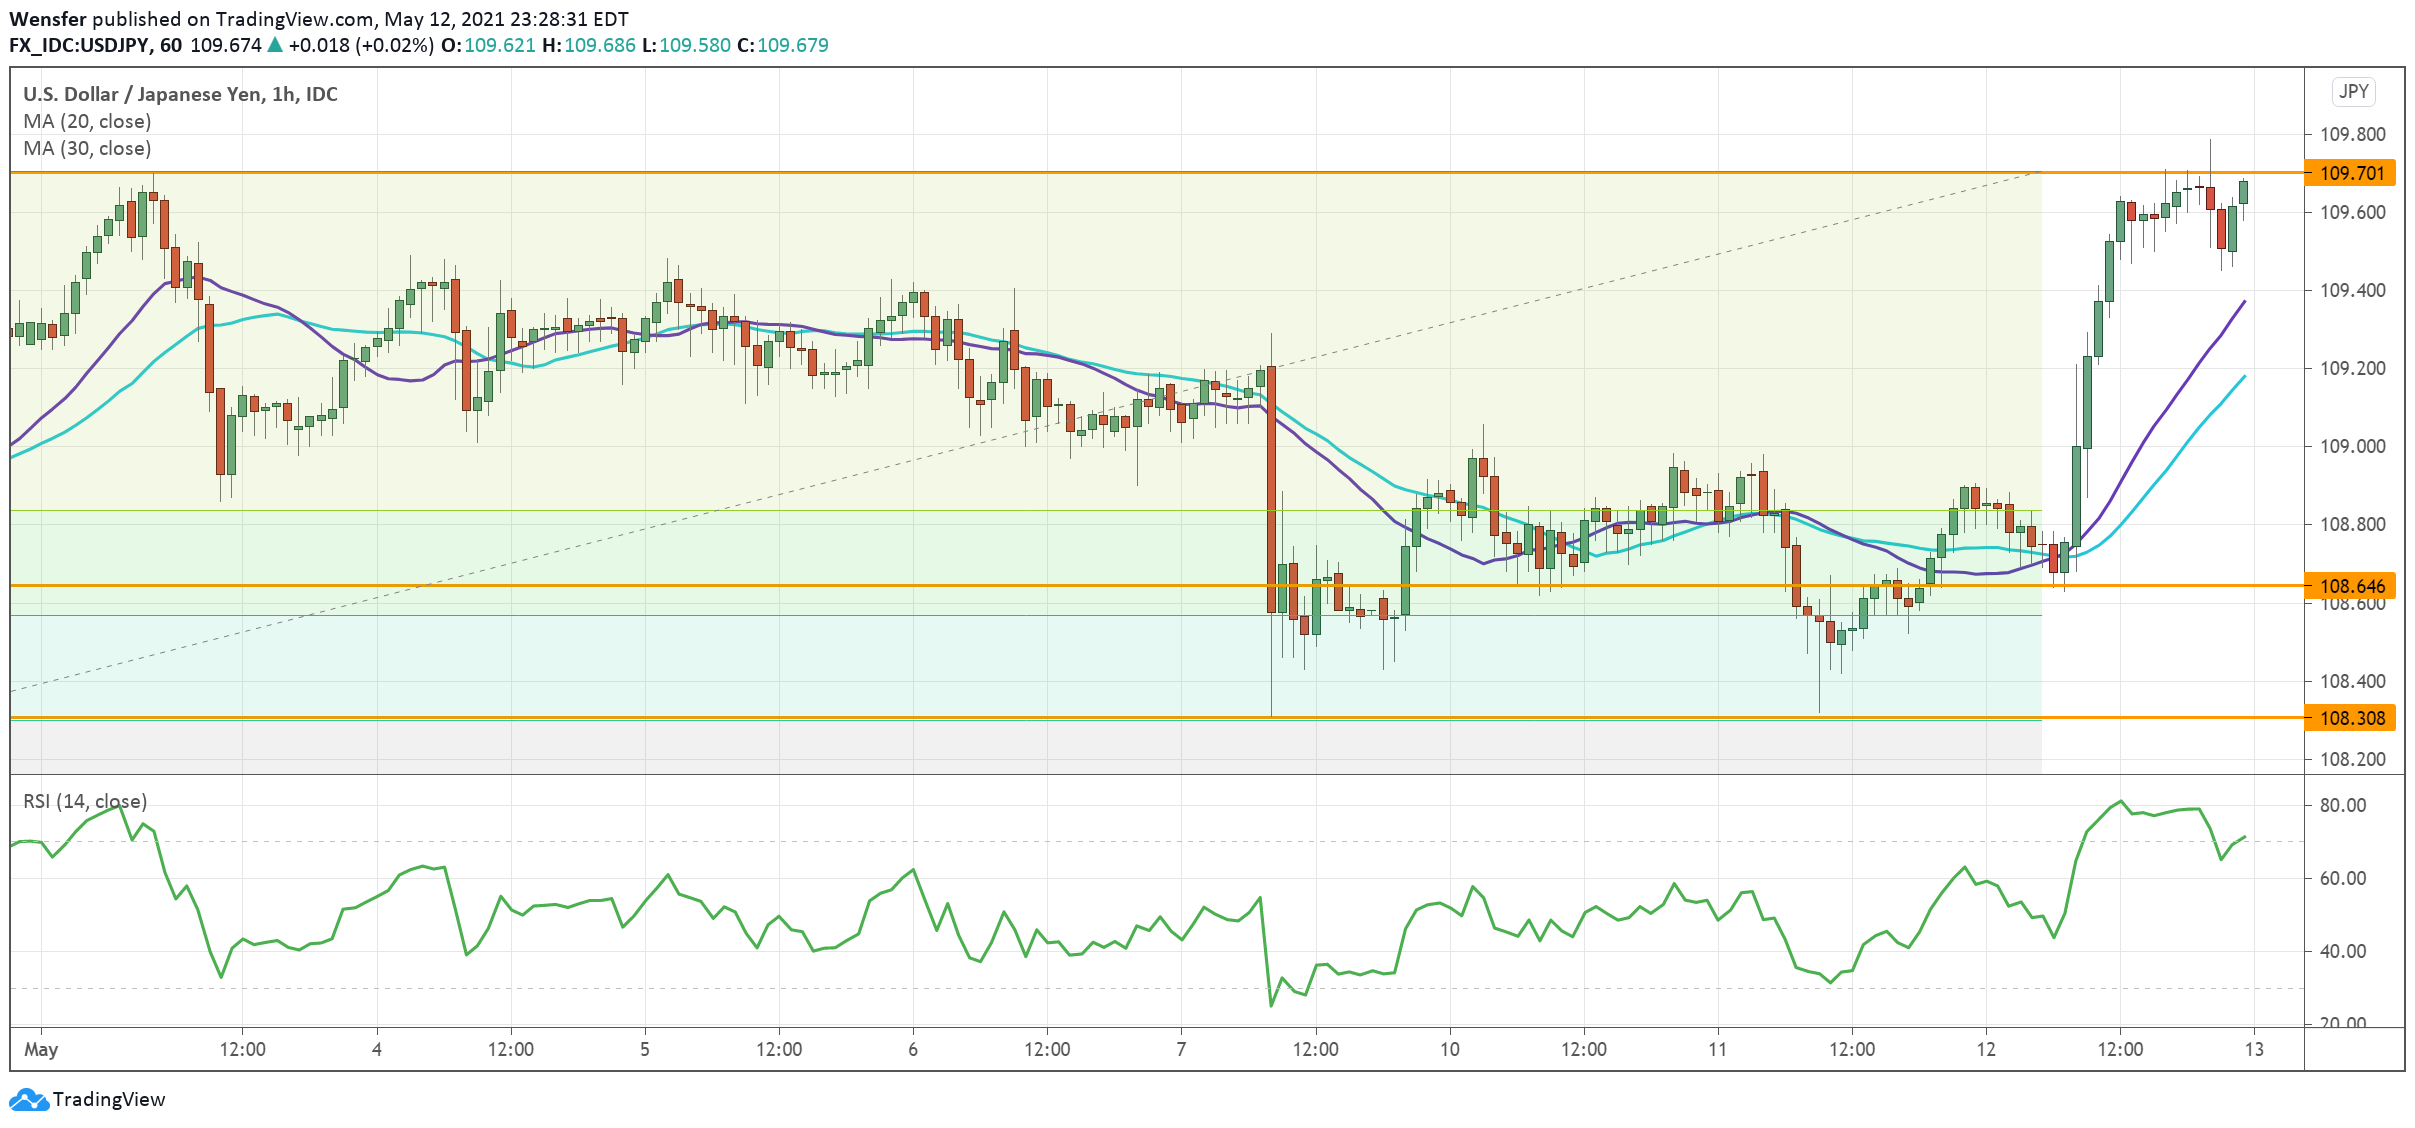Click the JPY currency badge on the price axis

point(2353,91)
